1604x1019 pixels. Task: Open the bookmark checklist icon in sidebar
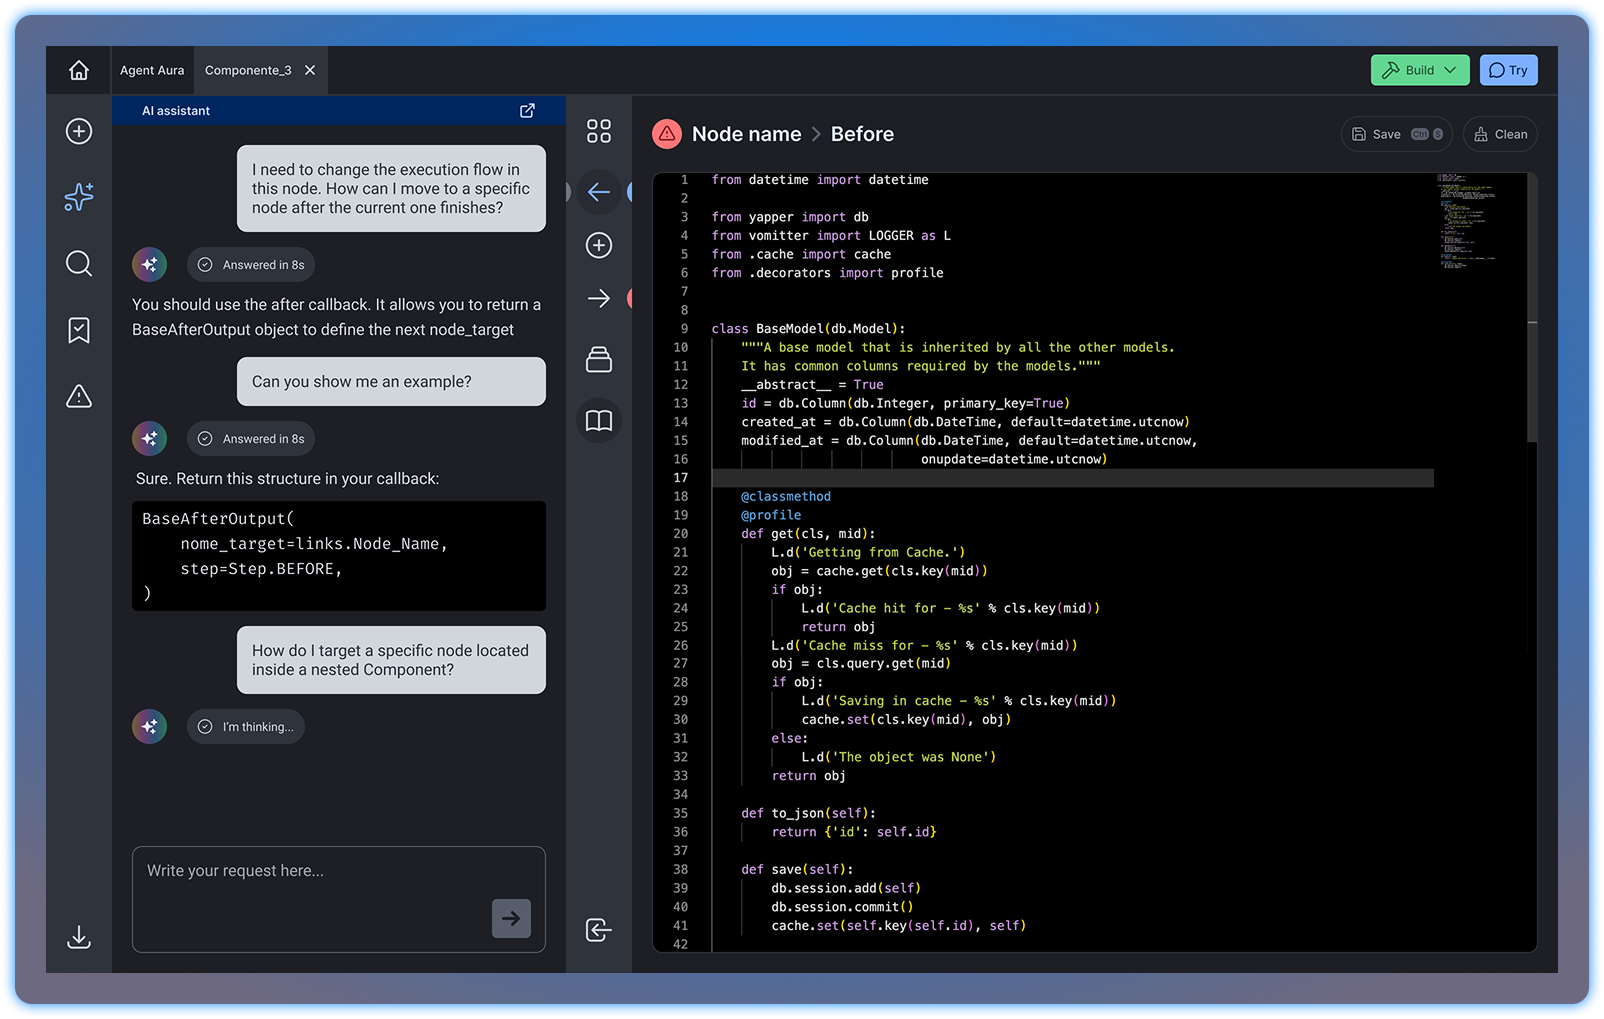[79, 330]
